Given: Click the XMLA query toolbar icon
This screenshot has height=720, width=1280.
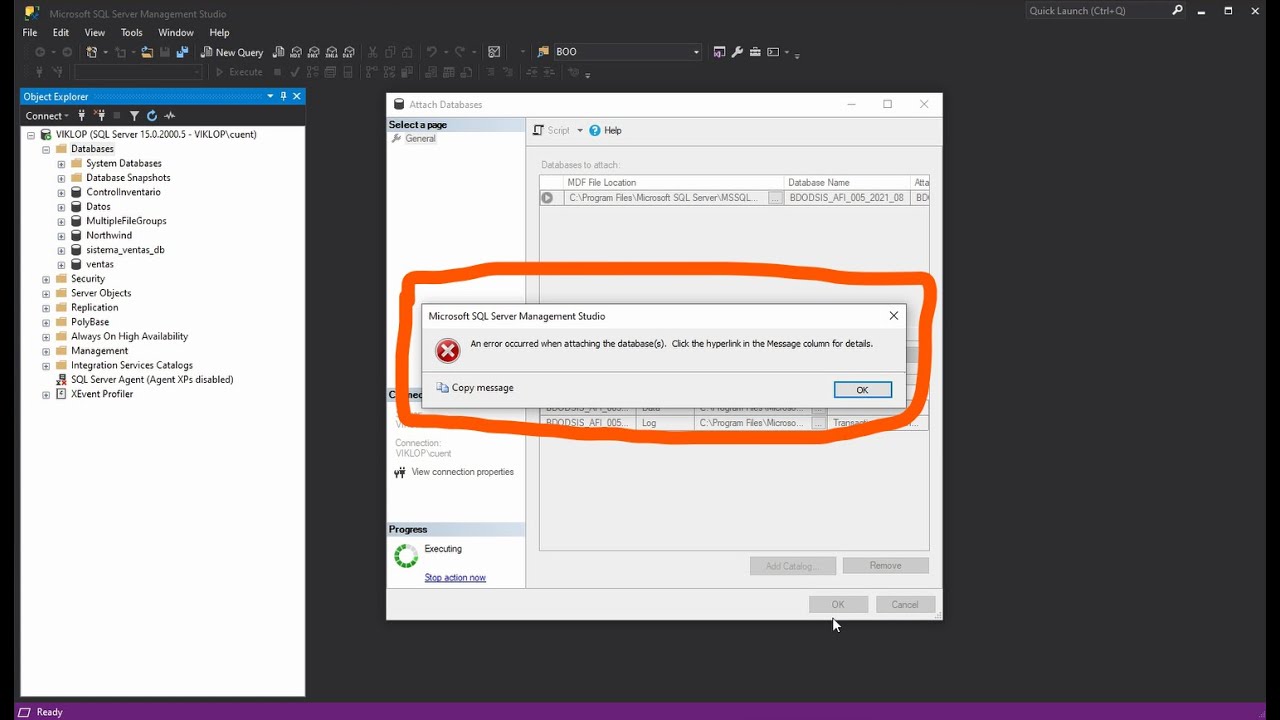Looking at the screenshot, I should click(x=332, y=52).
